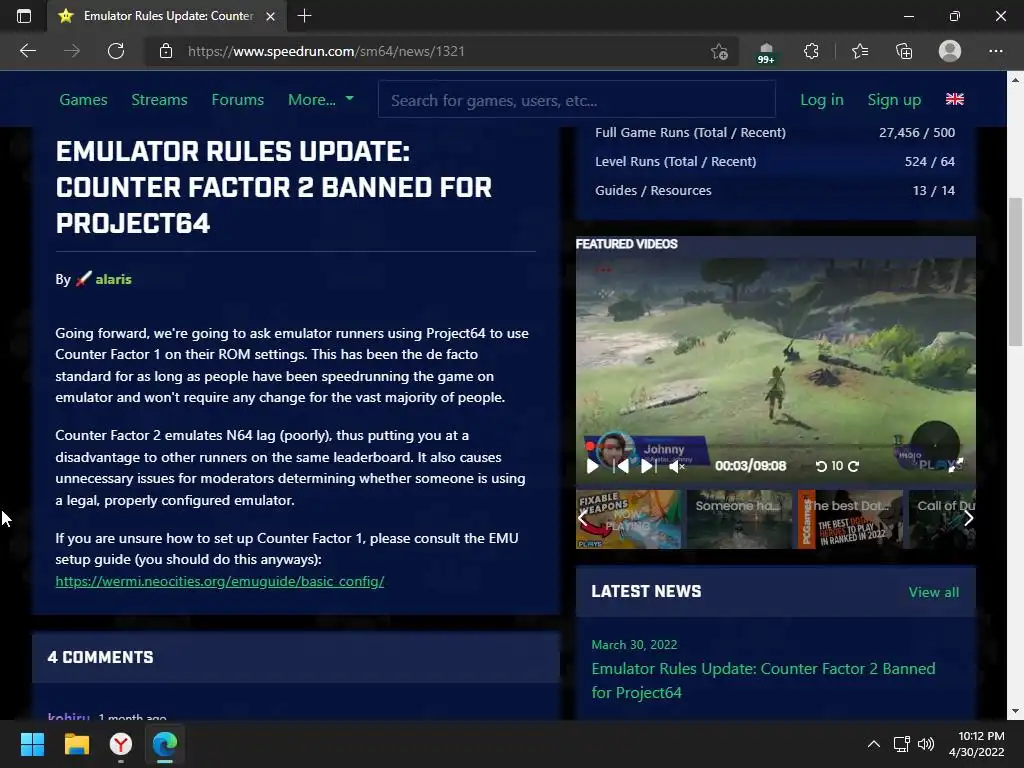Screen dimensions: 1024x768
Task: Open the Windows Start menu
Action: point(32,744)
